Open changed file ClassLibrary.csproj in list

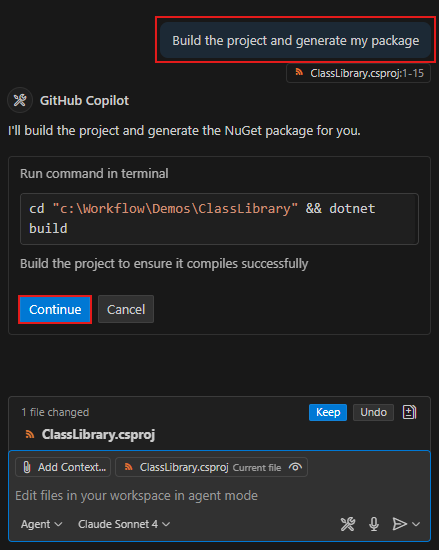click(98, 435)
